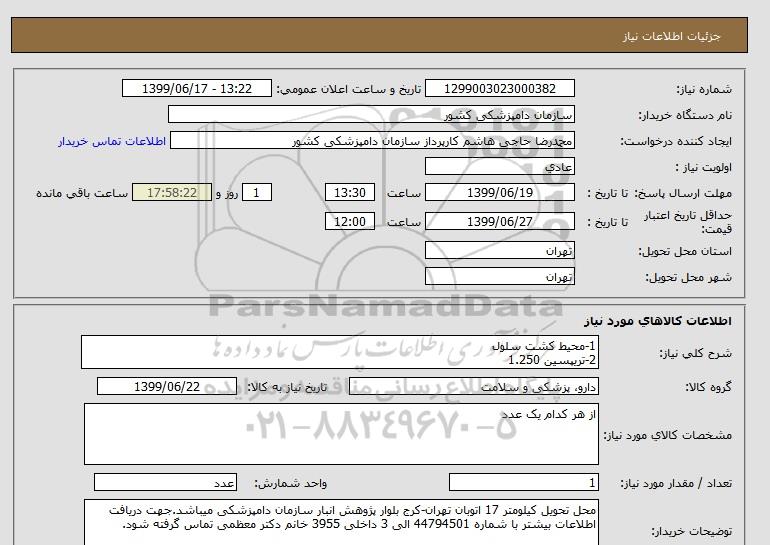Click the label 'شماره نیاز:'
This screenshot has height=545, width=770.
704,89
